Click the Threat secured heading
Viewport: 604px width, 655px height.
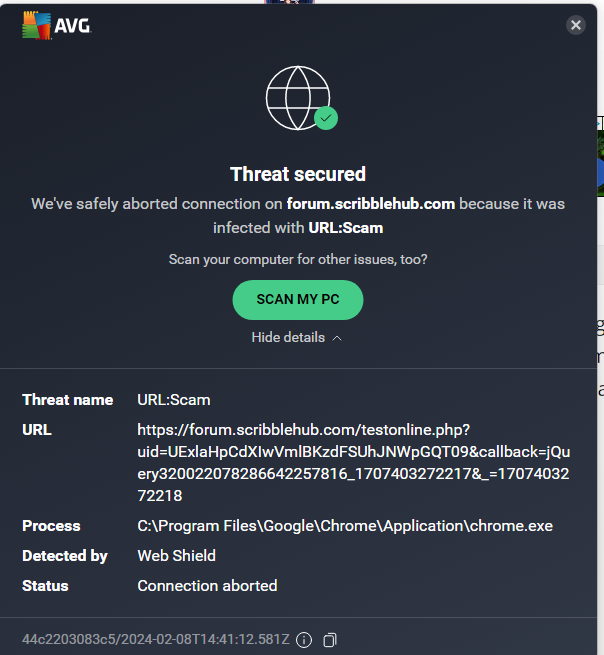pos(298,174)
